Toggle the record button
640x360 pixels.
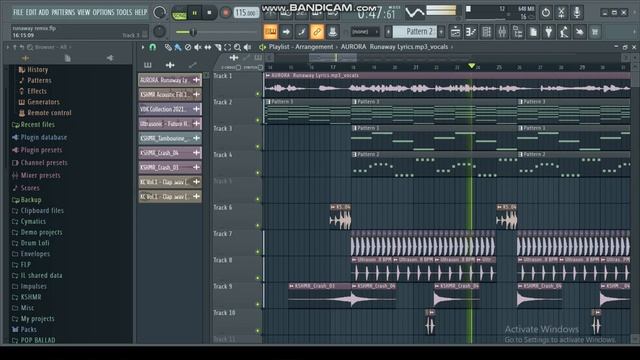(x=225, y=13)
